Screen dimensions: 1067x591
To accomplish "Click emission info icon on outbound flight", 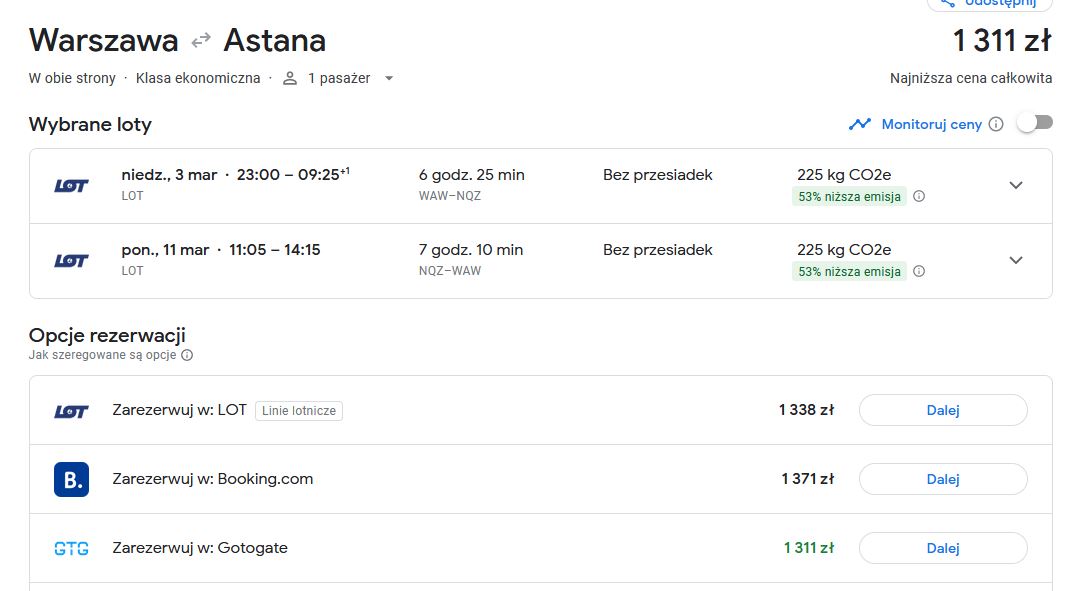I will [x=919, y=196].
